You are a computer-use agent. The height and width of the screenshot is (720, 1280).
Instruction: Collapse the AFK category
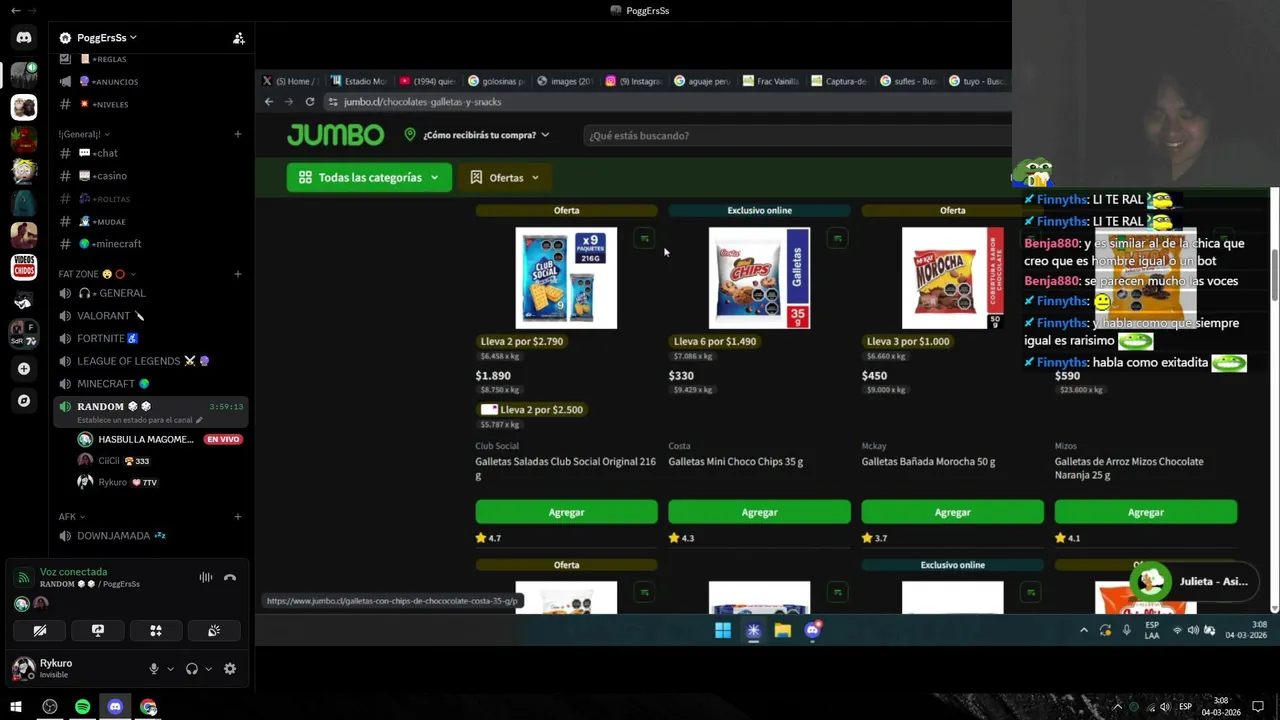point(71,517)
